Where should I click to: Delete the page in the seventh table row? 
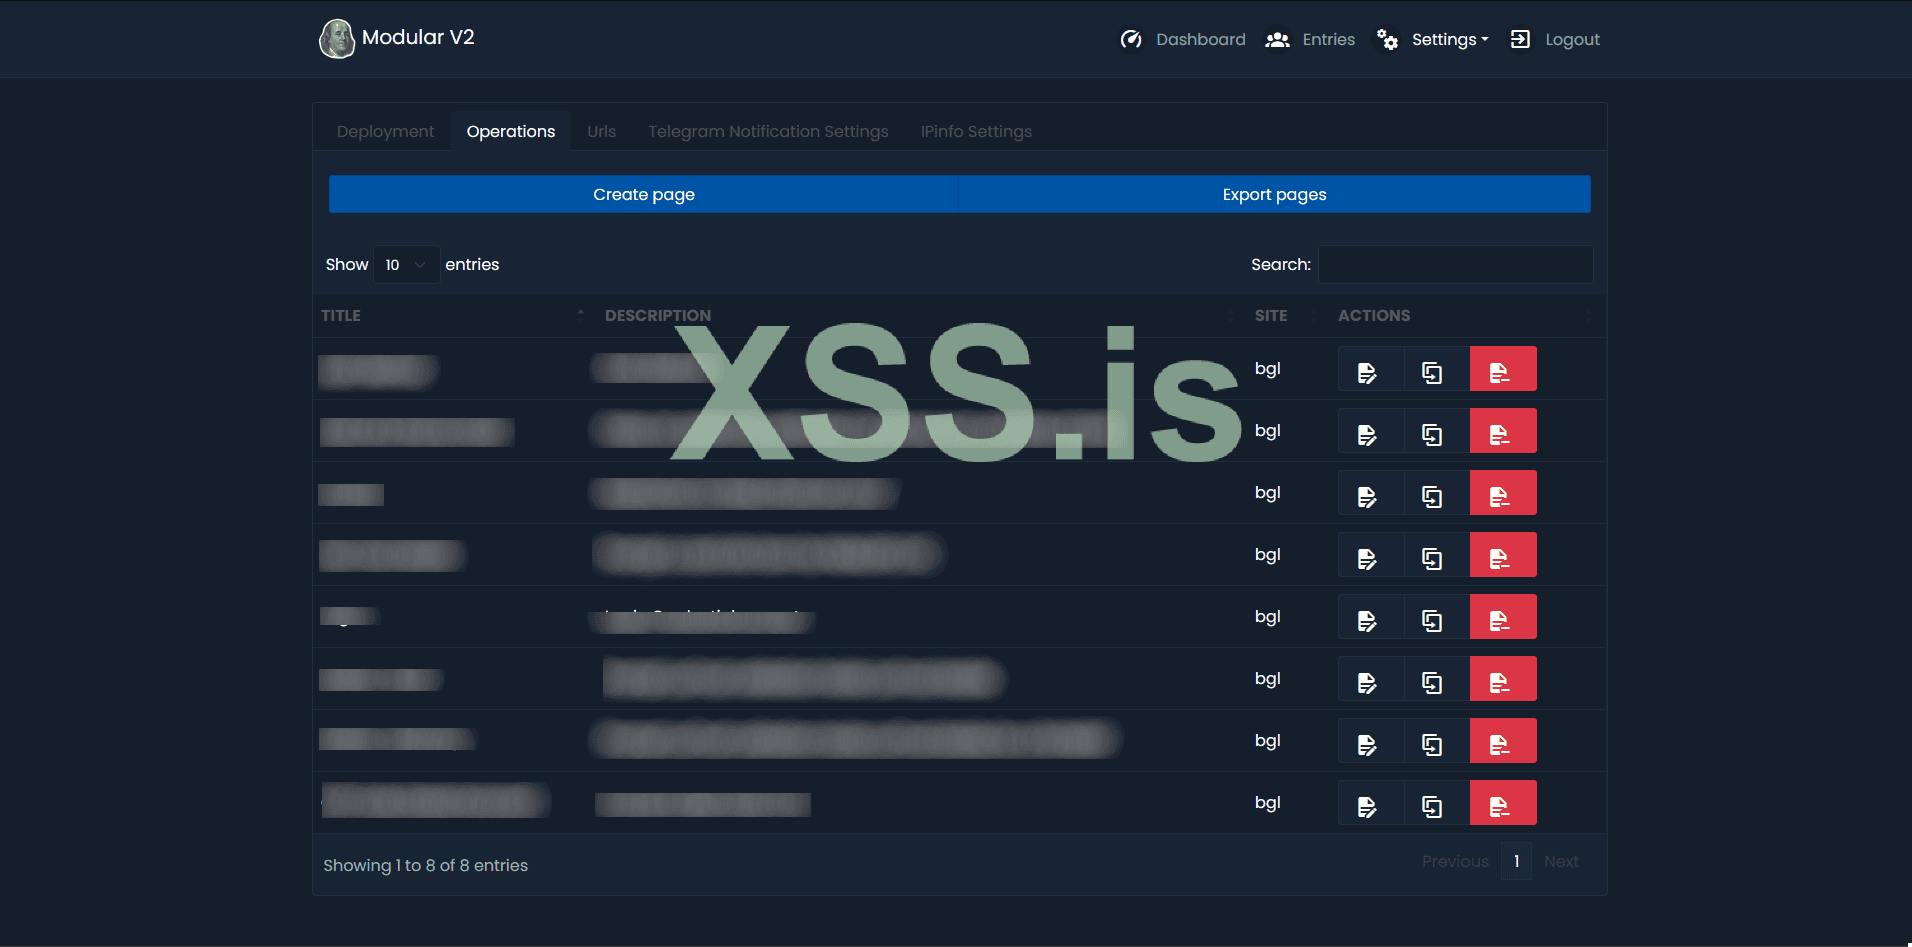[1503, 741]
